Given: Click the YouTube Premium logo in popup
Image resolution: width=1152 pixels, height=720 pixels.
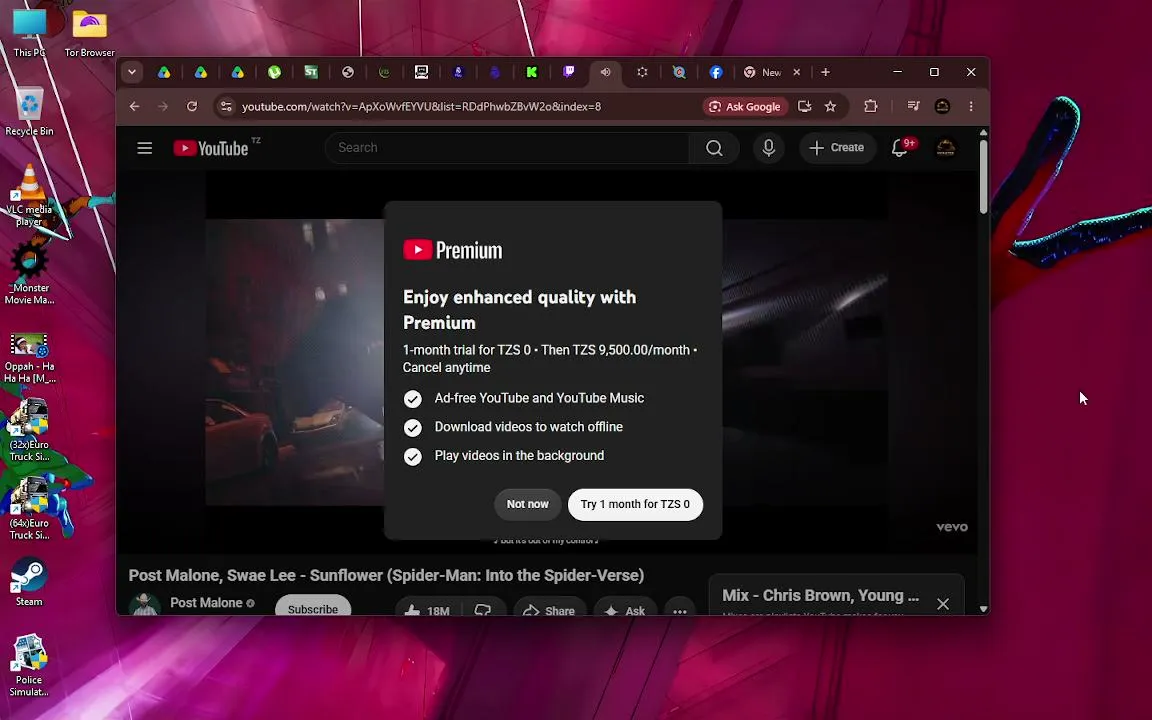Looking at the screenshot, I should tap(453, 250).
